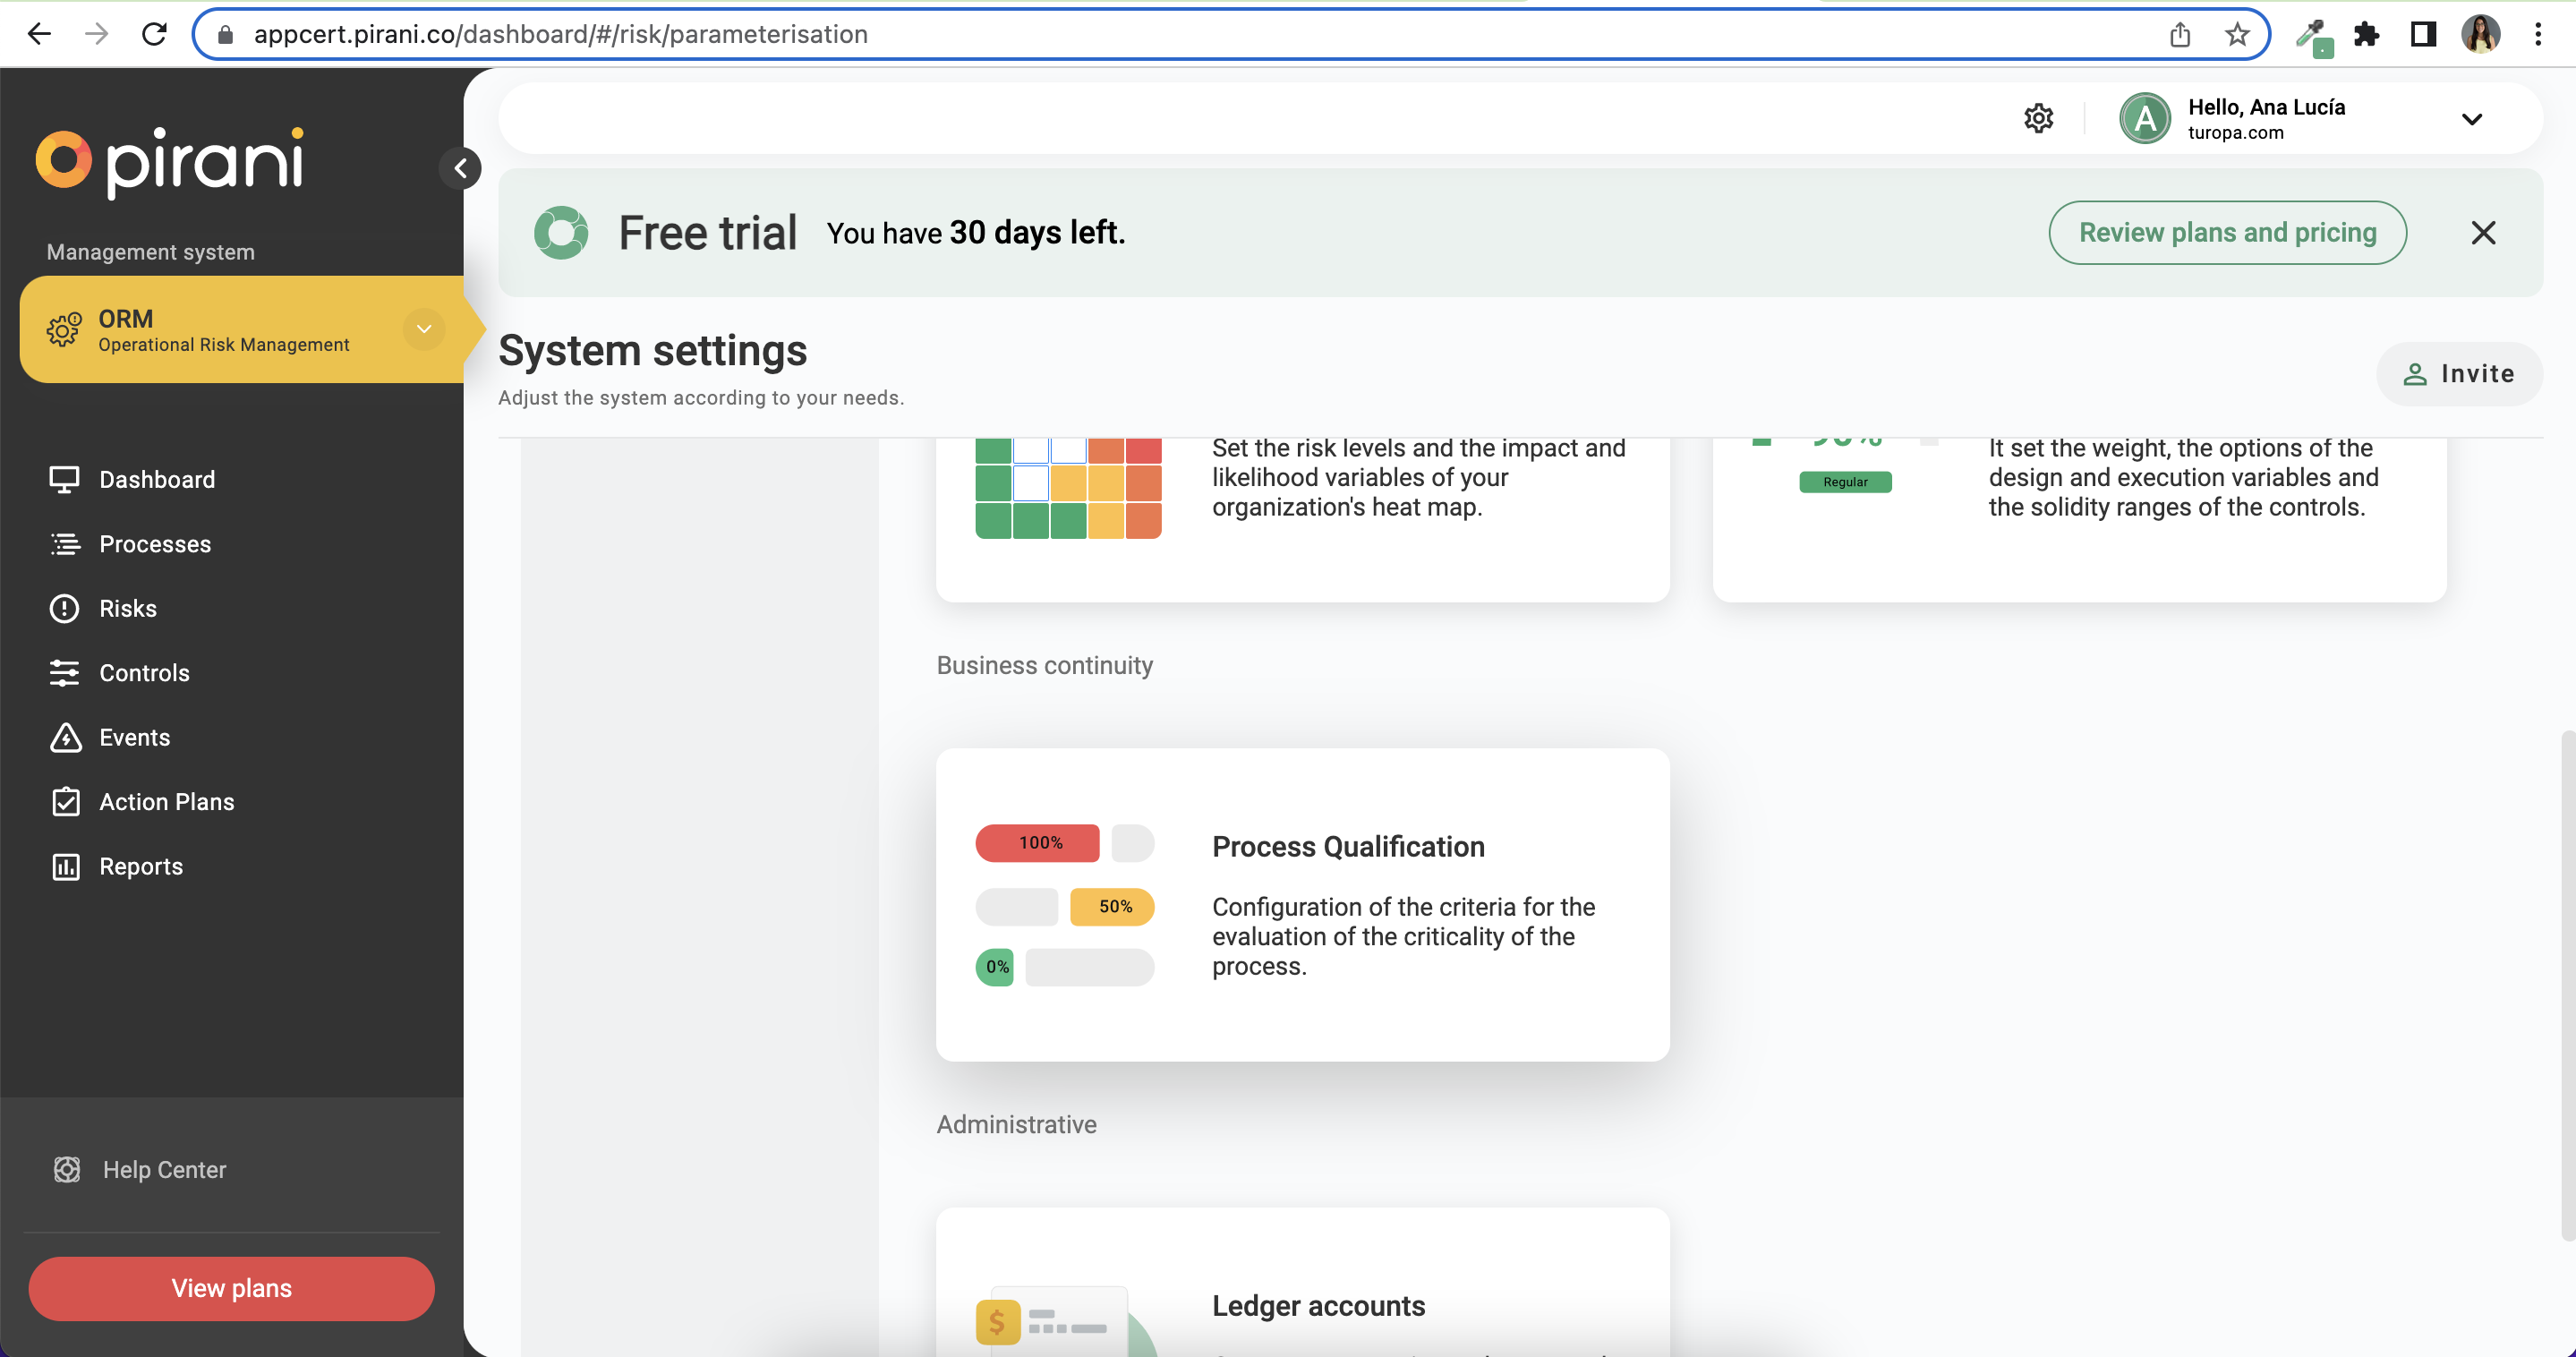
Task: Open the browser extensions puzzle icon
Action: [x=2366, y=35]
